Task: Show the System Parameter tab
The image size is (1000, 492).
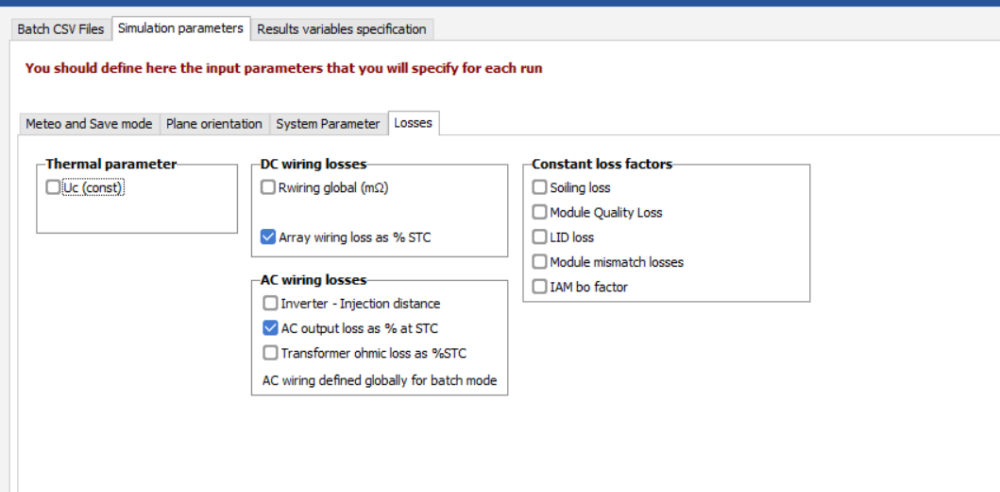Action: [328, 123]
